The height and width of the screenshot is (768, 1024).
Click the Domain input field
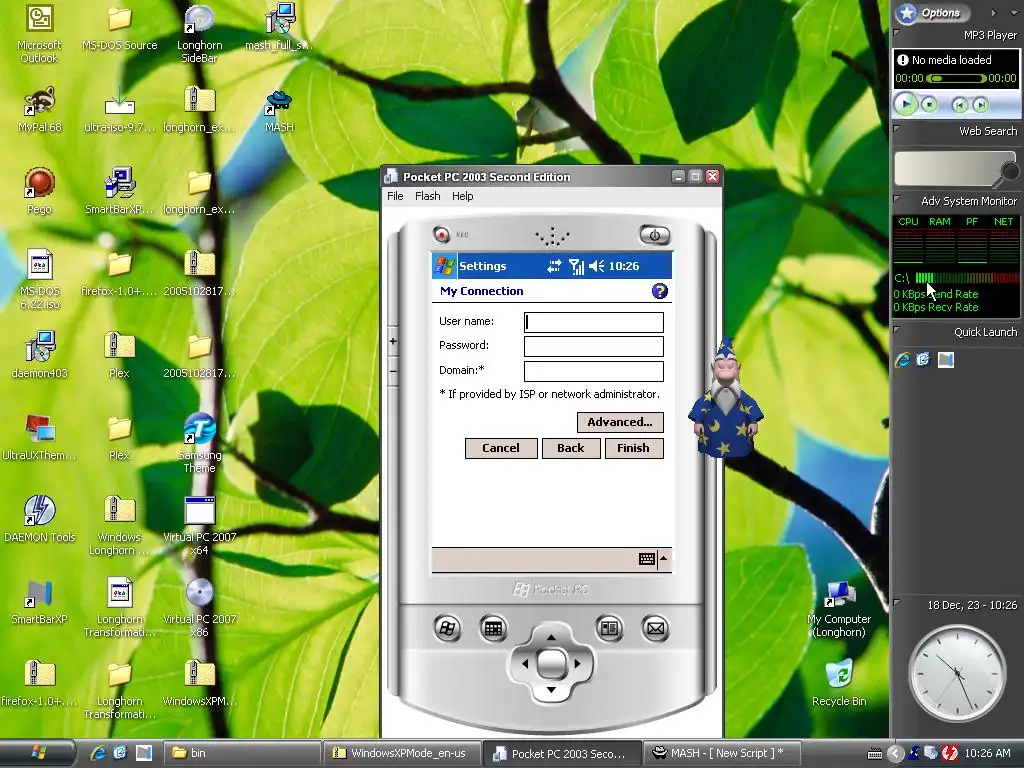pyautogui.click(x=594, y=371)
